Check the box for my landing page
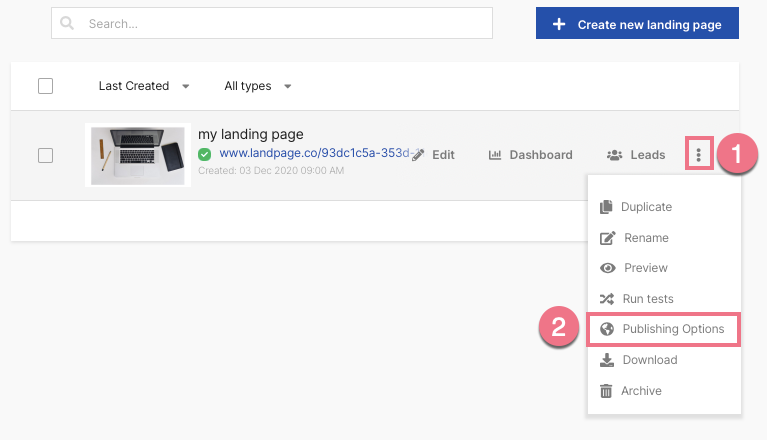767x440 pixels. pyautogui.click(x=45, y=155)
